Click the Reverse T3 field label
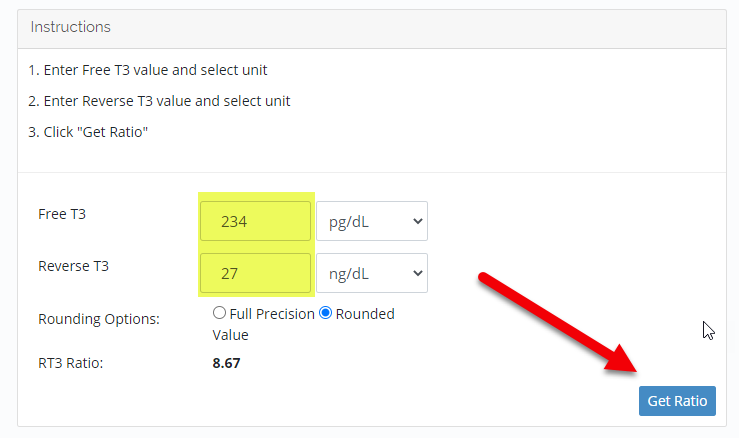The image size is (739, 438). [73, 266]
